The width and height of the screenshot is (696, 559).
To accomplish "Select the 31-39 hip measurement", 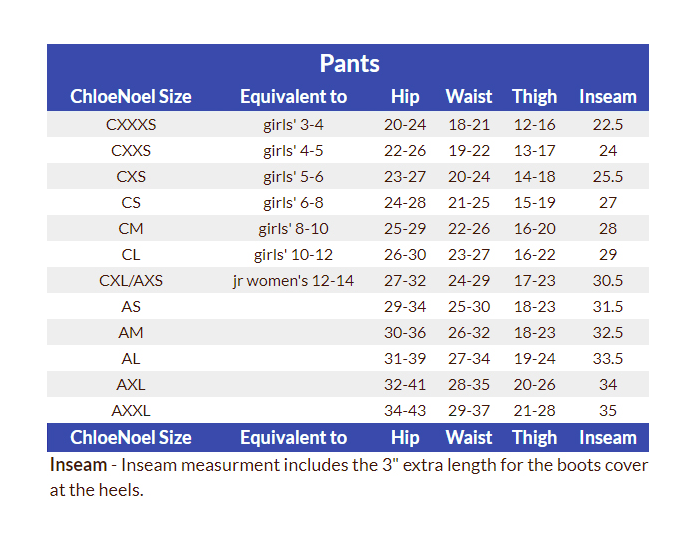I will click(x=405, y=359).
